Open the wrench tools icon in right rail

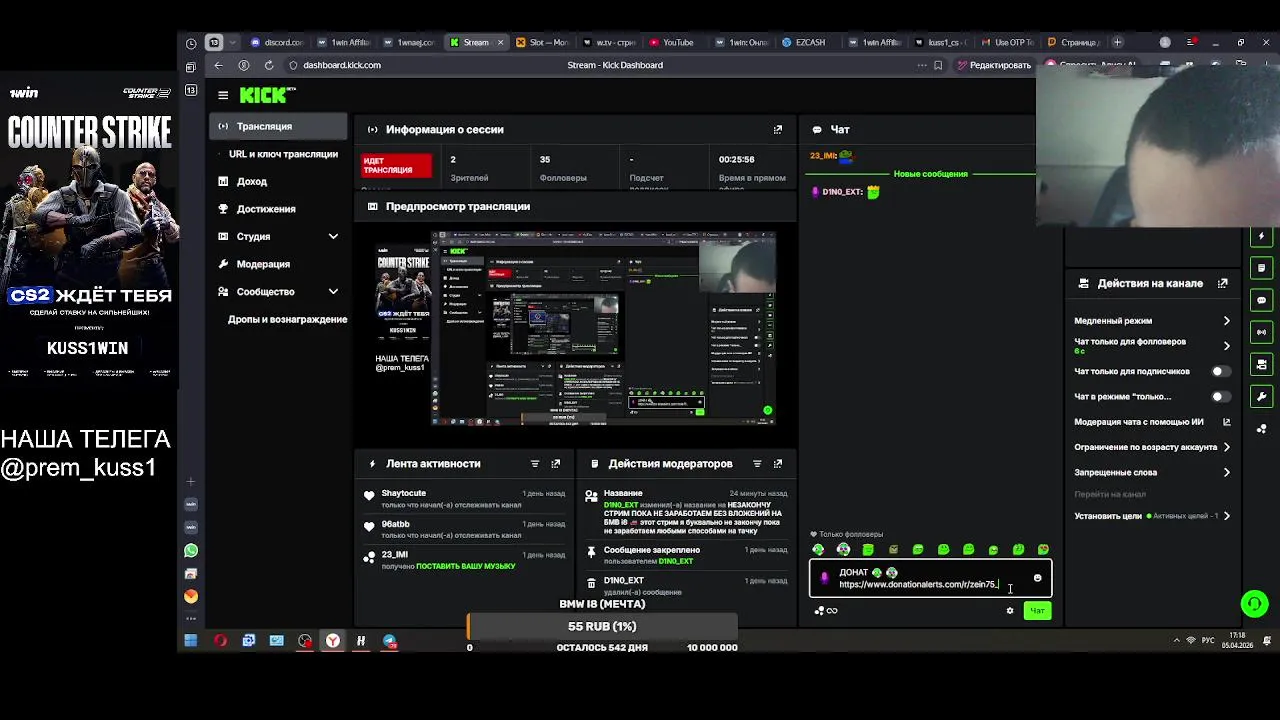point(1261,396)
